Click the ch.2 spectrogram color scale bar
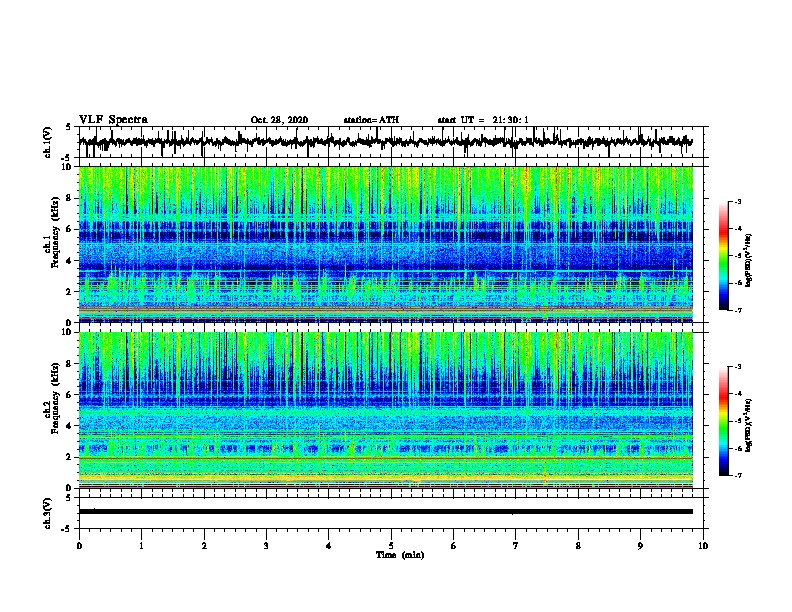The image size is (792, 612). click(x=723, y=421)
